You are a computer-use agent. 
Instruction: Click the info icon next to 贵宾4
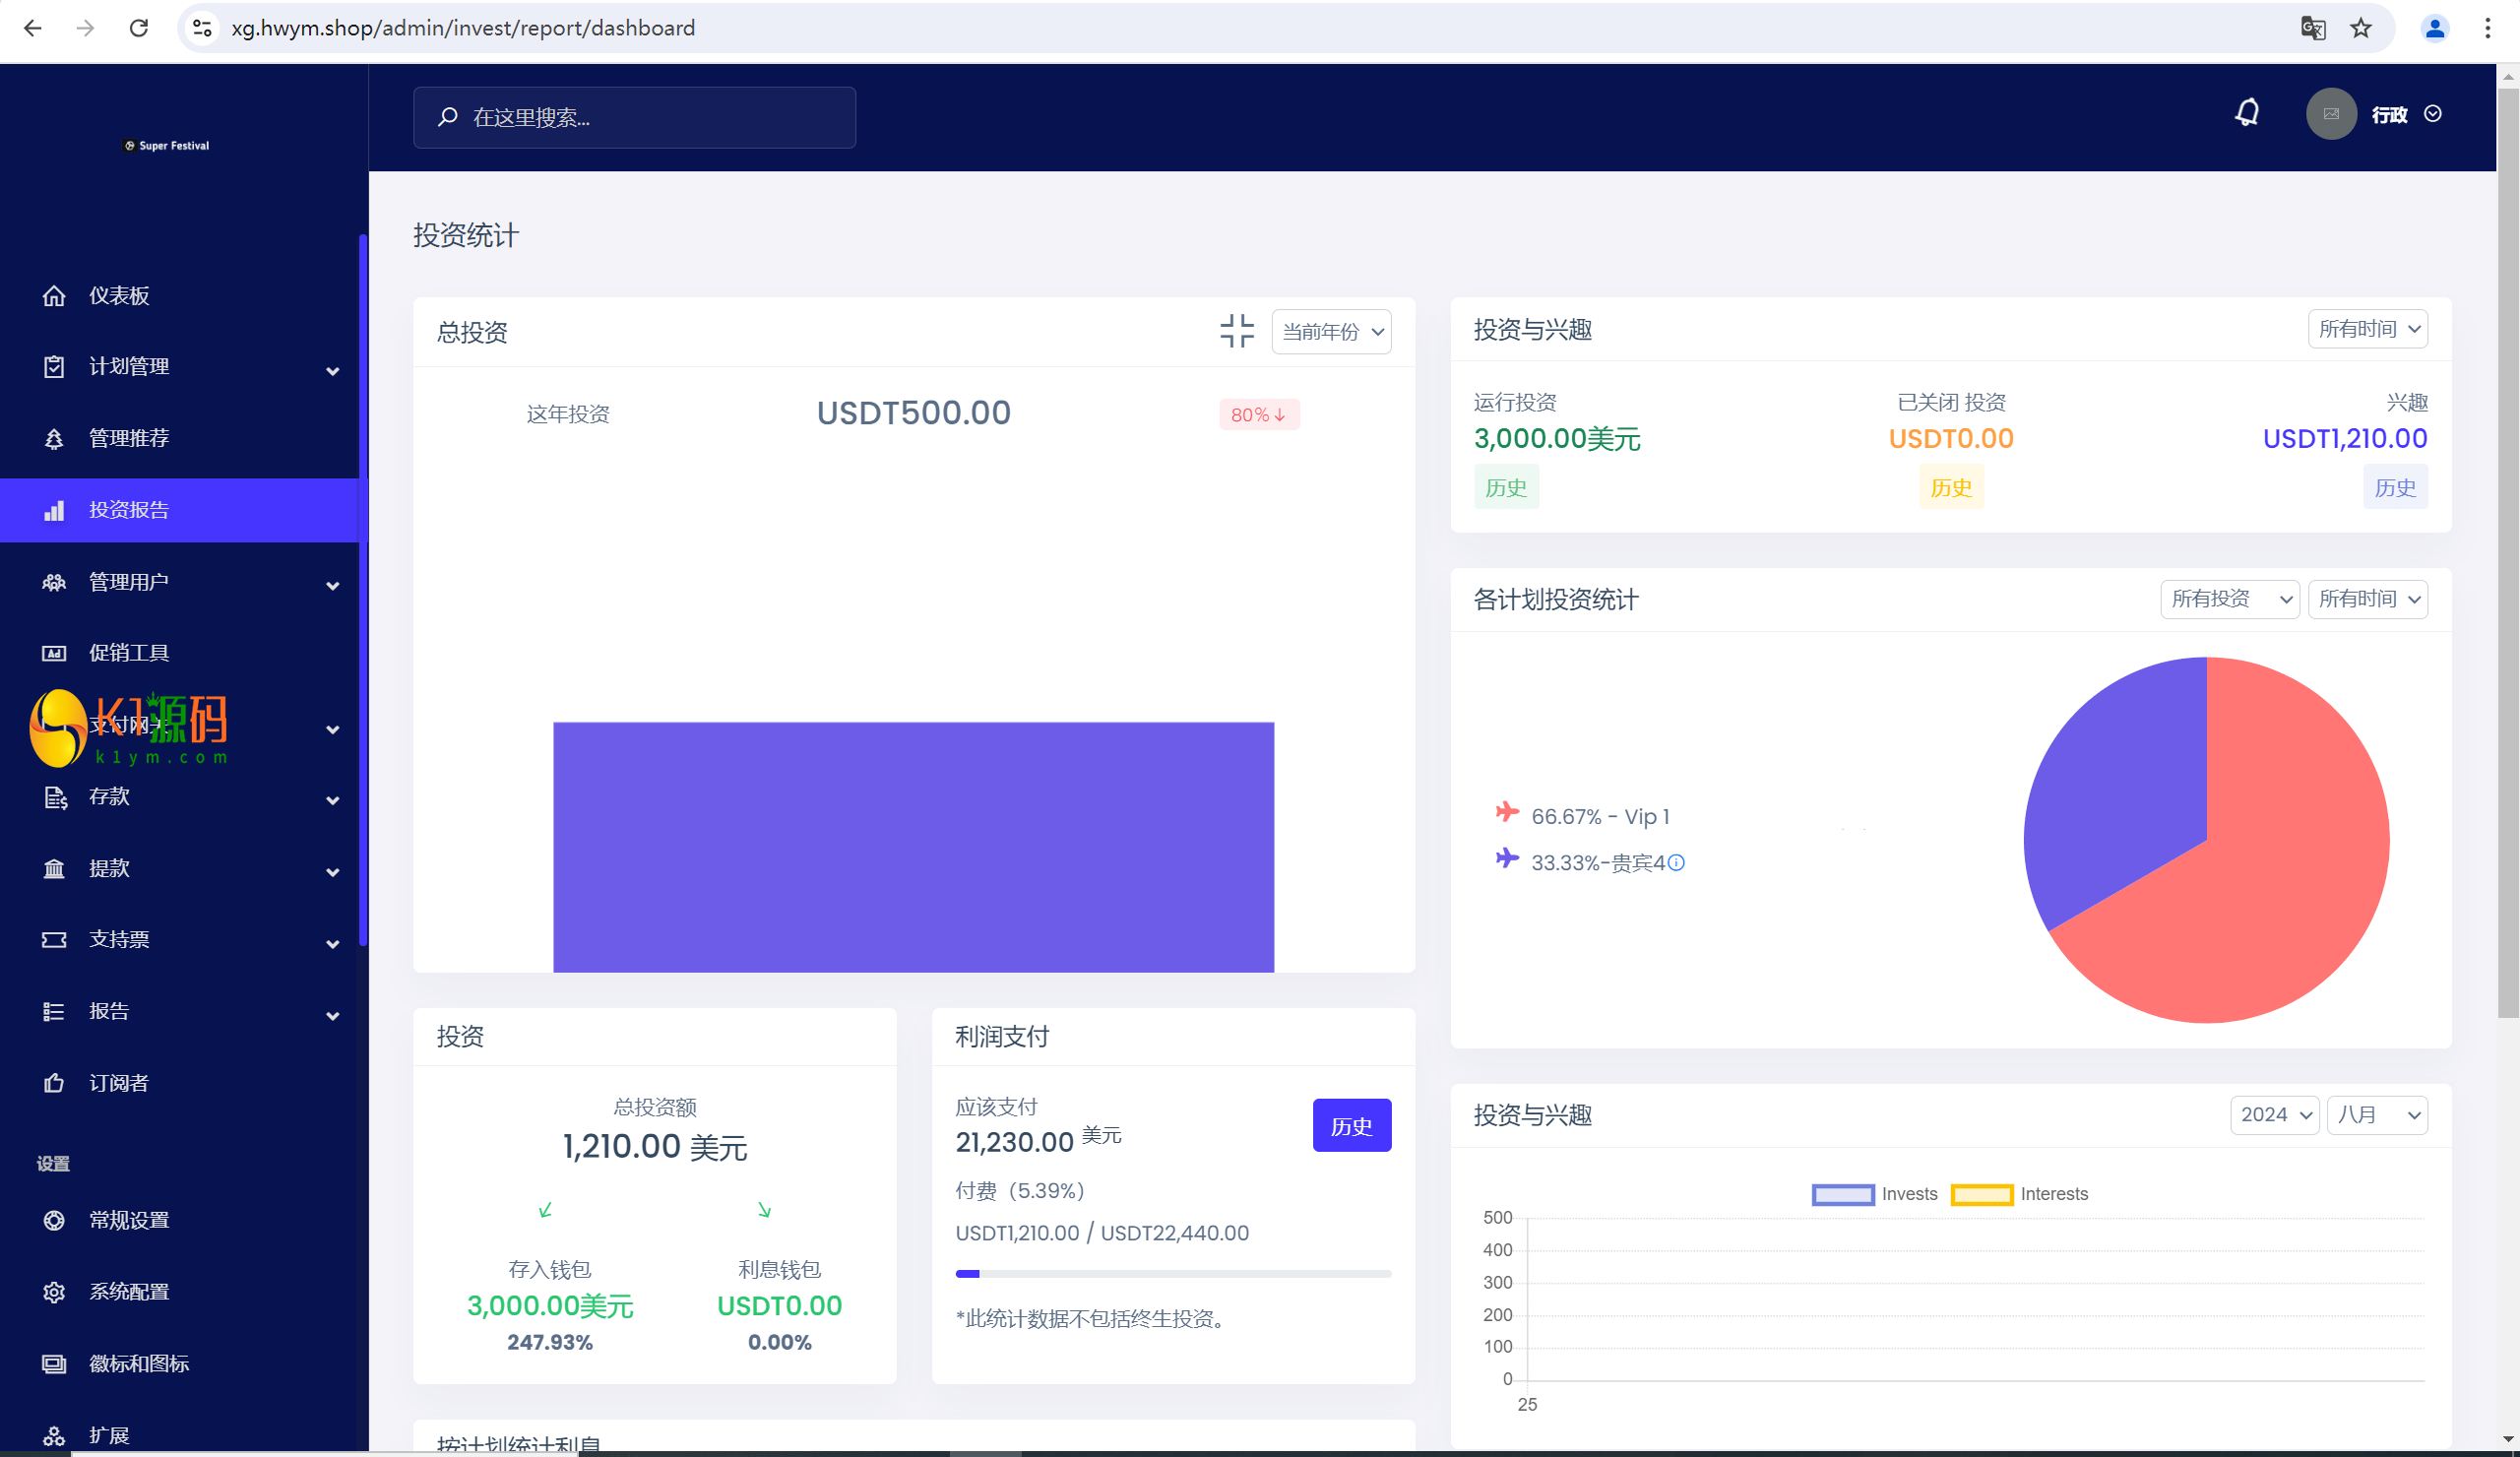click(1677, 863)
